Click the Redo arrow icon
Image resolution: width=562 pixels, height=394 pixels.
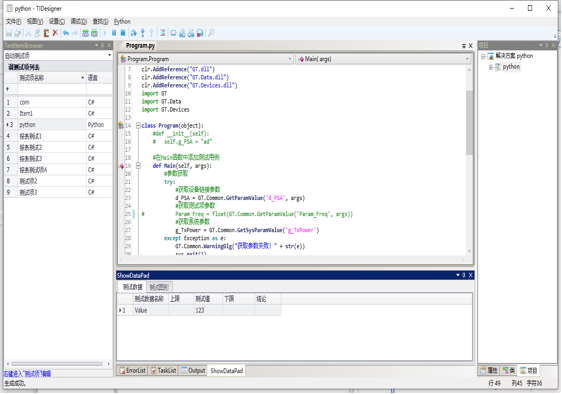[x=75, y=33]
